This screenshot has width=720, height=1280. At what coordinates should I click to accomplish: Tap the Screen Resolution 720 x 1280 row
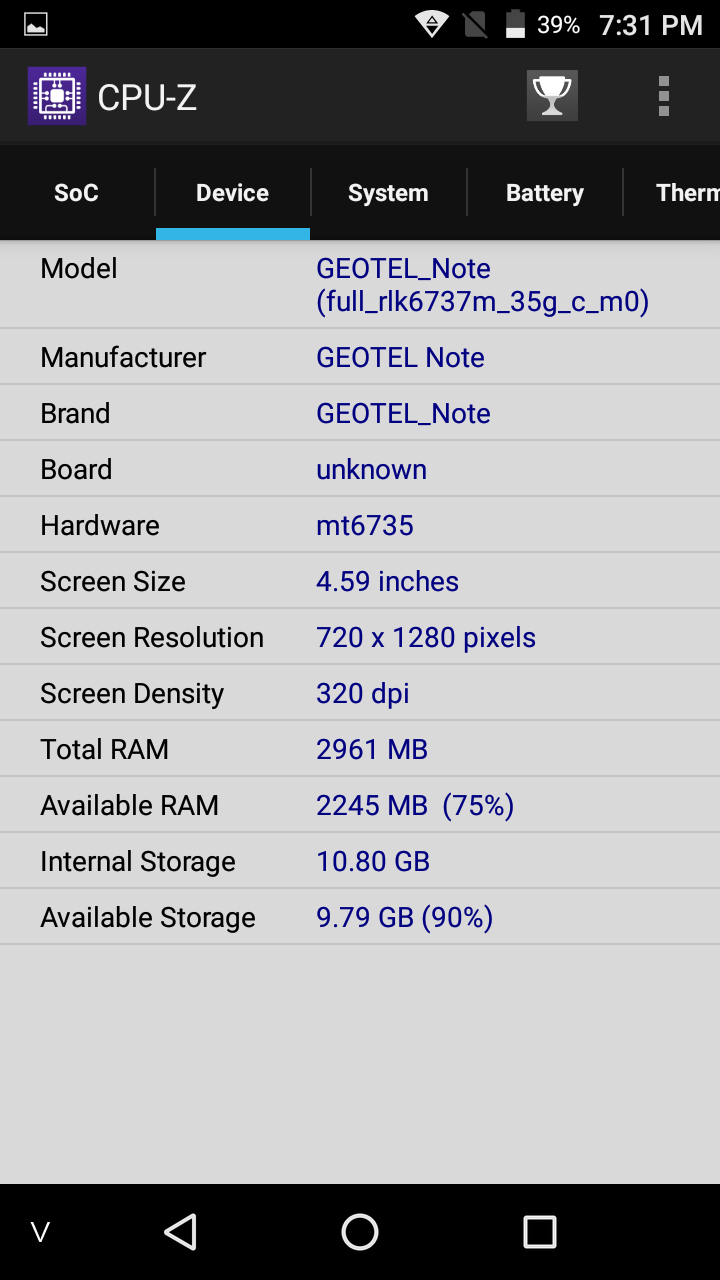(x=360, y=637)
